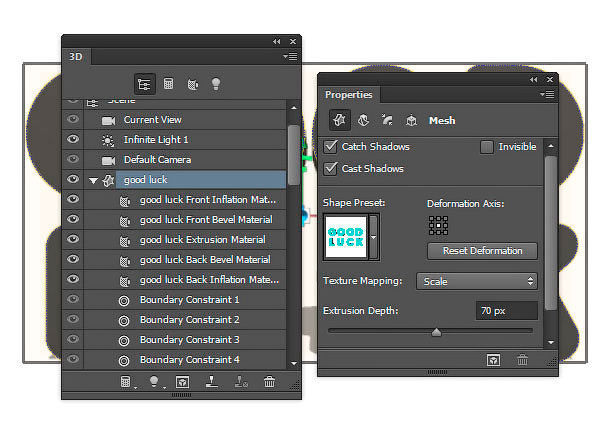Click the 3D panel vertical scrollbar thumb
Viewport: 600px width, 435px height.
pyautogui.click(x=293, y=155)
